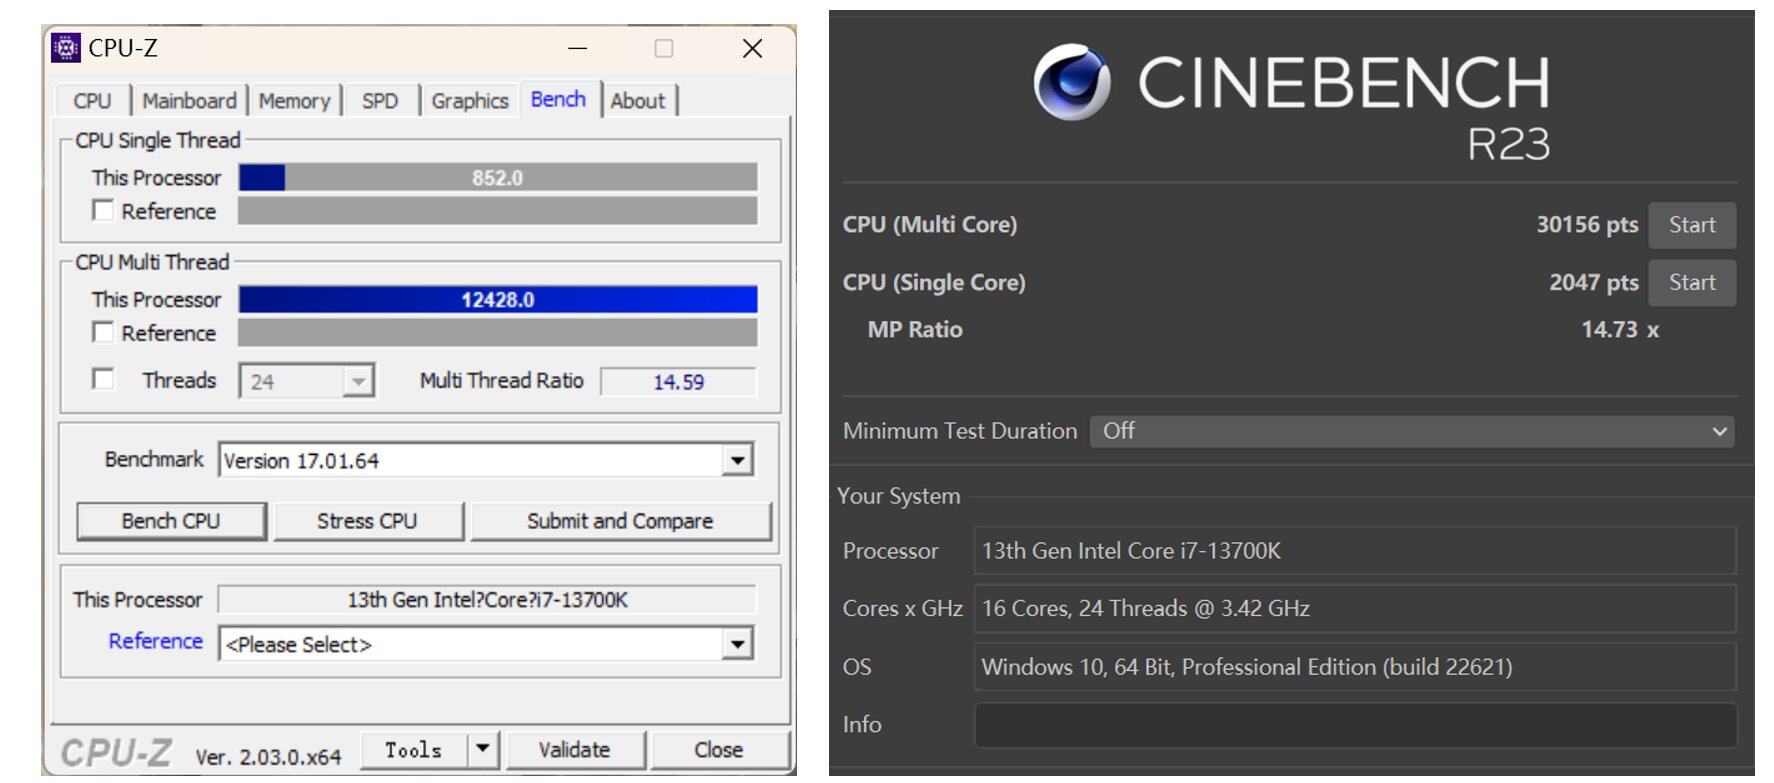Open the Threads count dropdown showing 24

click(307, 381)
